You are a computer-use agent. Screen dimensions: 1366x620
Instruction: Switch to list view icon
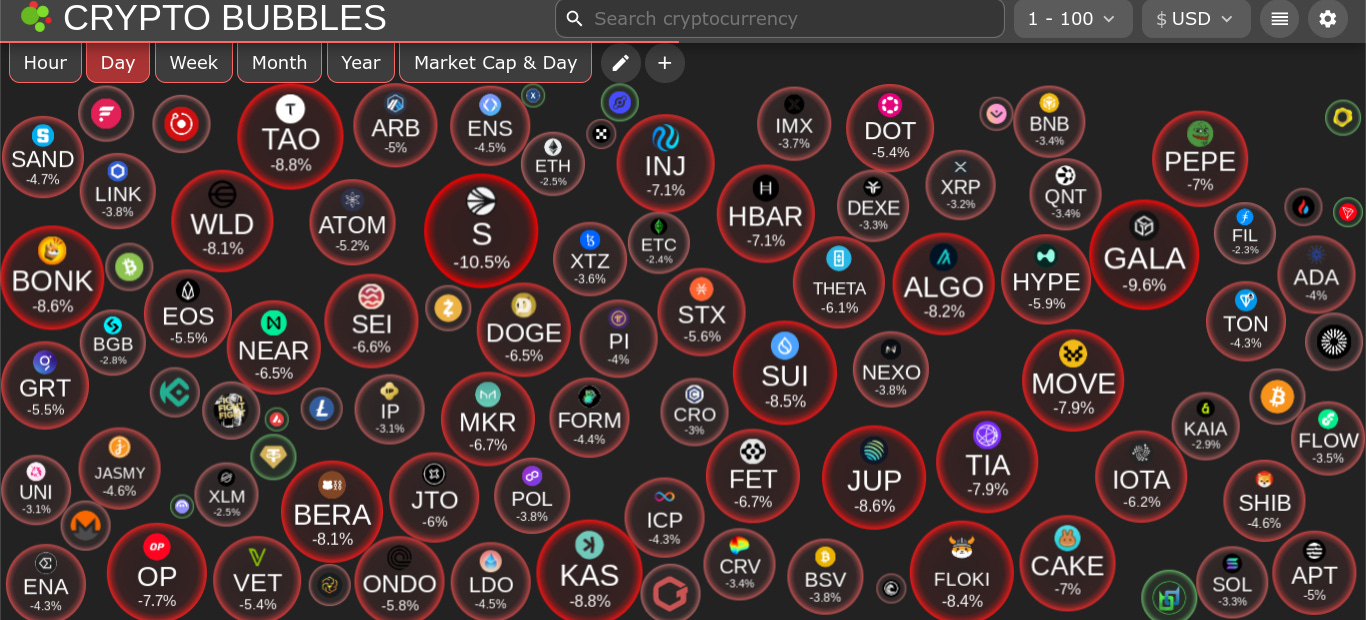click(x=1280, y=19)
